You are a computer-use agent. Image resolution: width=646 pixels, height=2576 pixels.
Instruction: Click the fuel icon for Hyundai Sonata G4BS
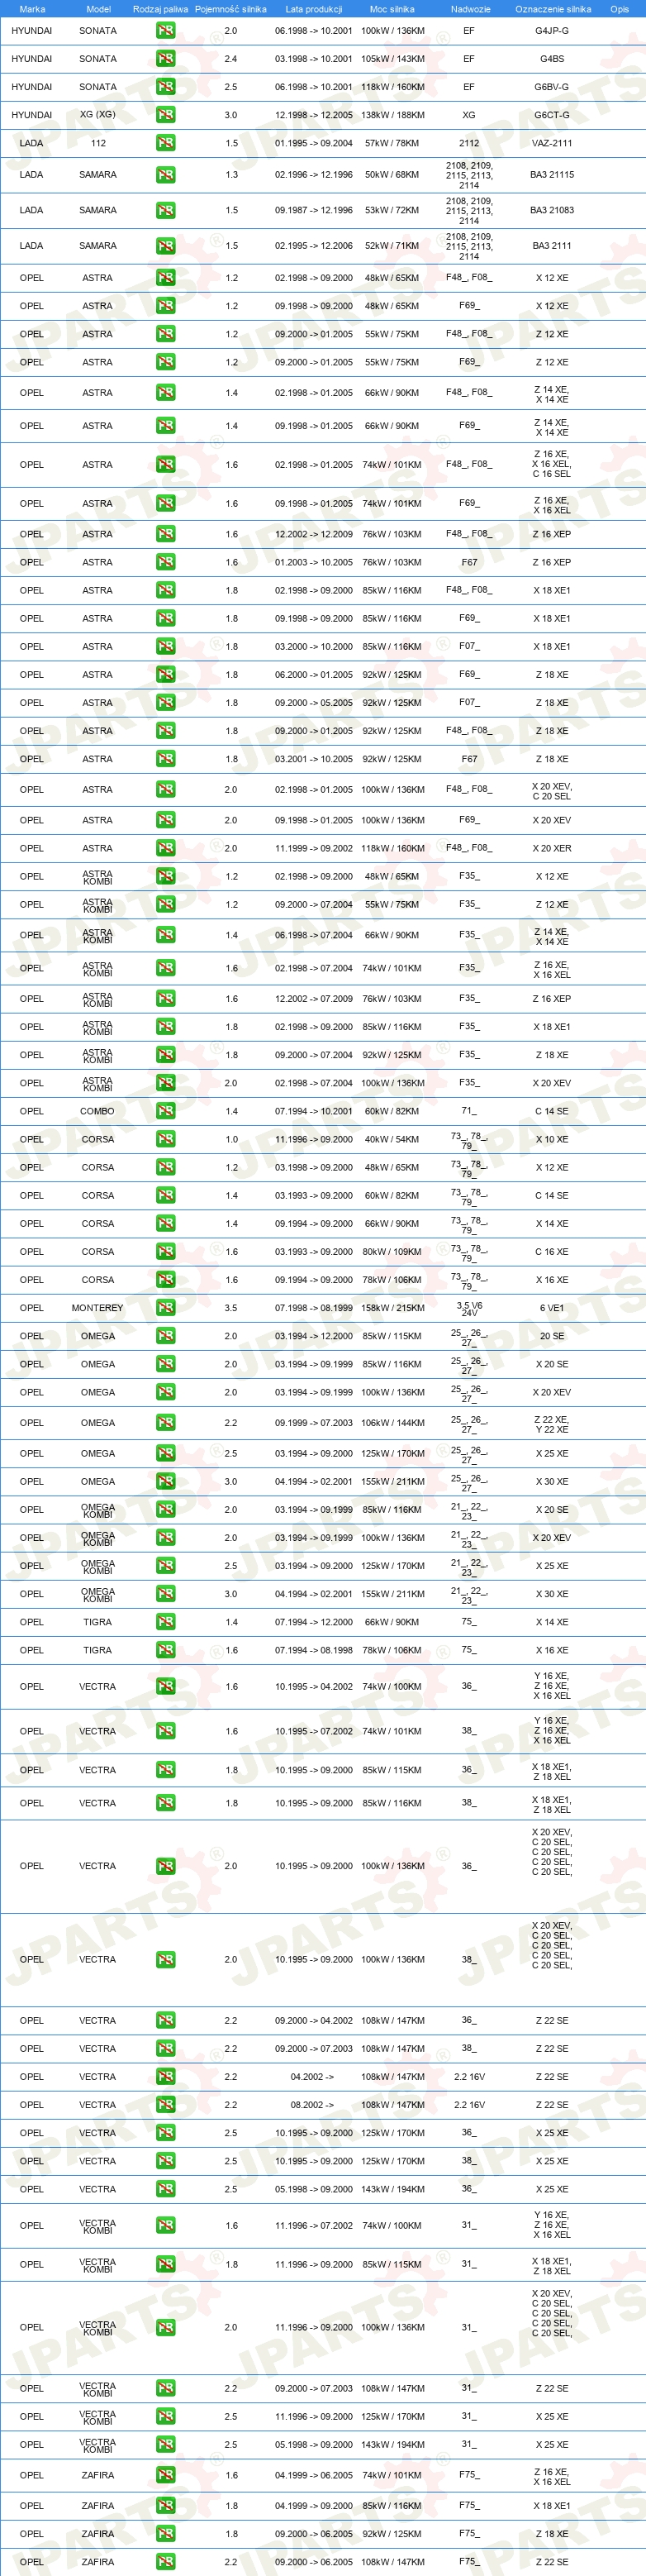tap(165, 59)
